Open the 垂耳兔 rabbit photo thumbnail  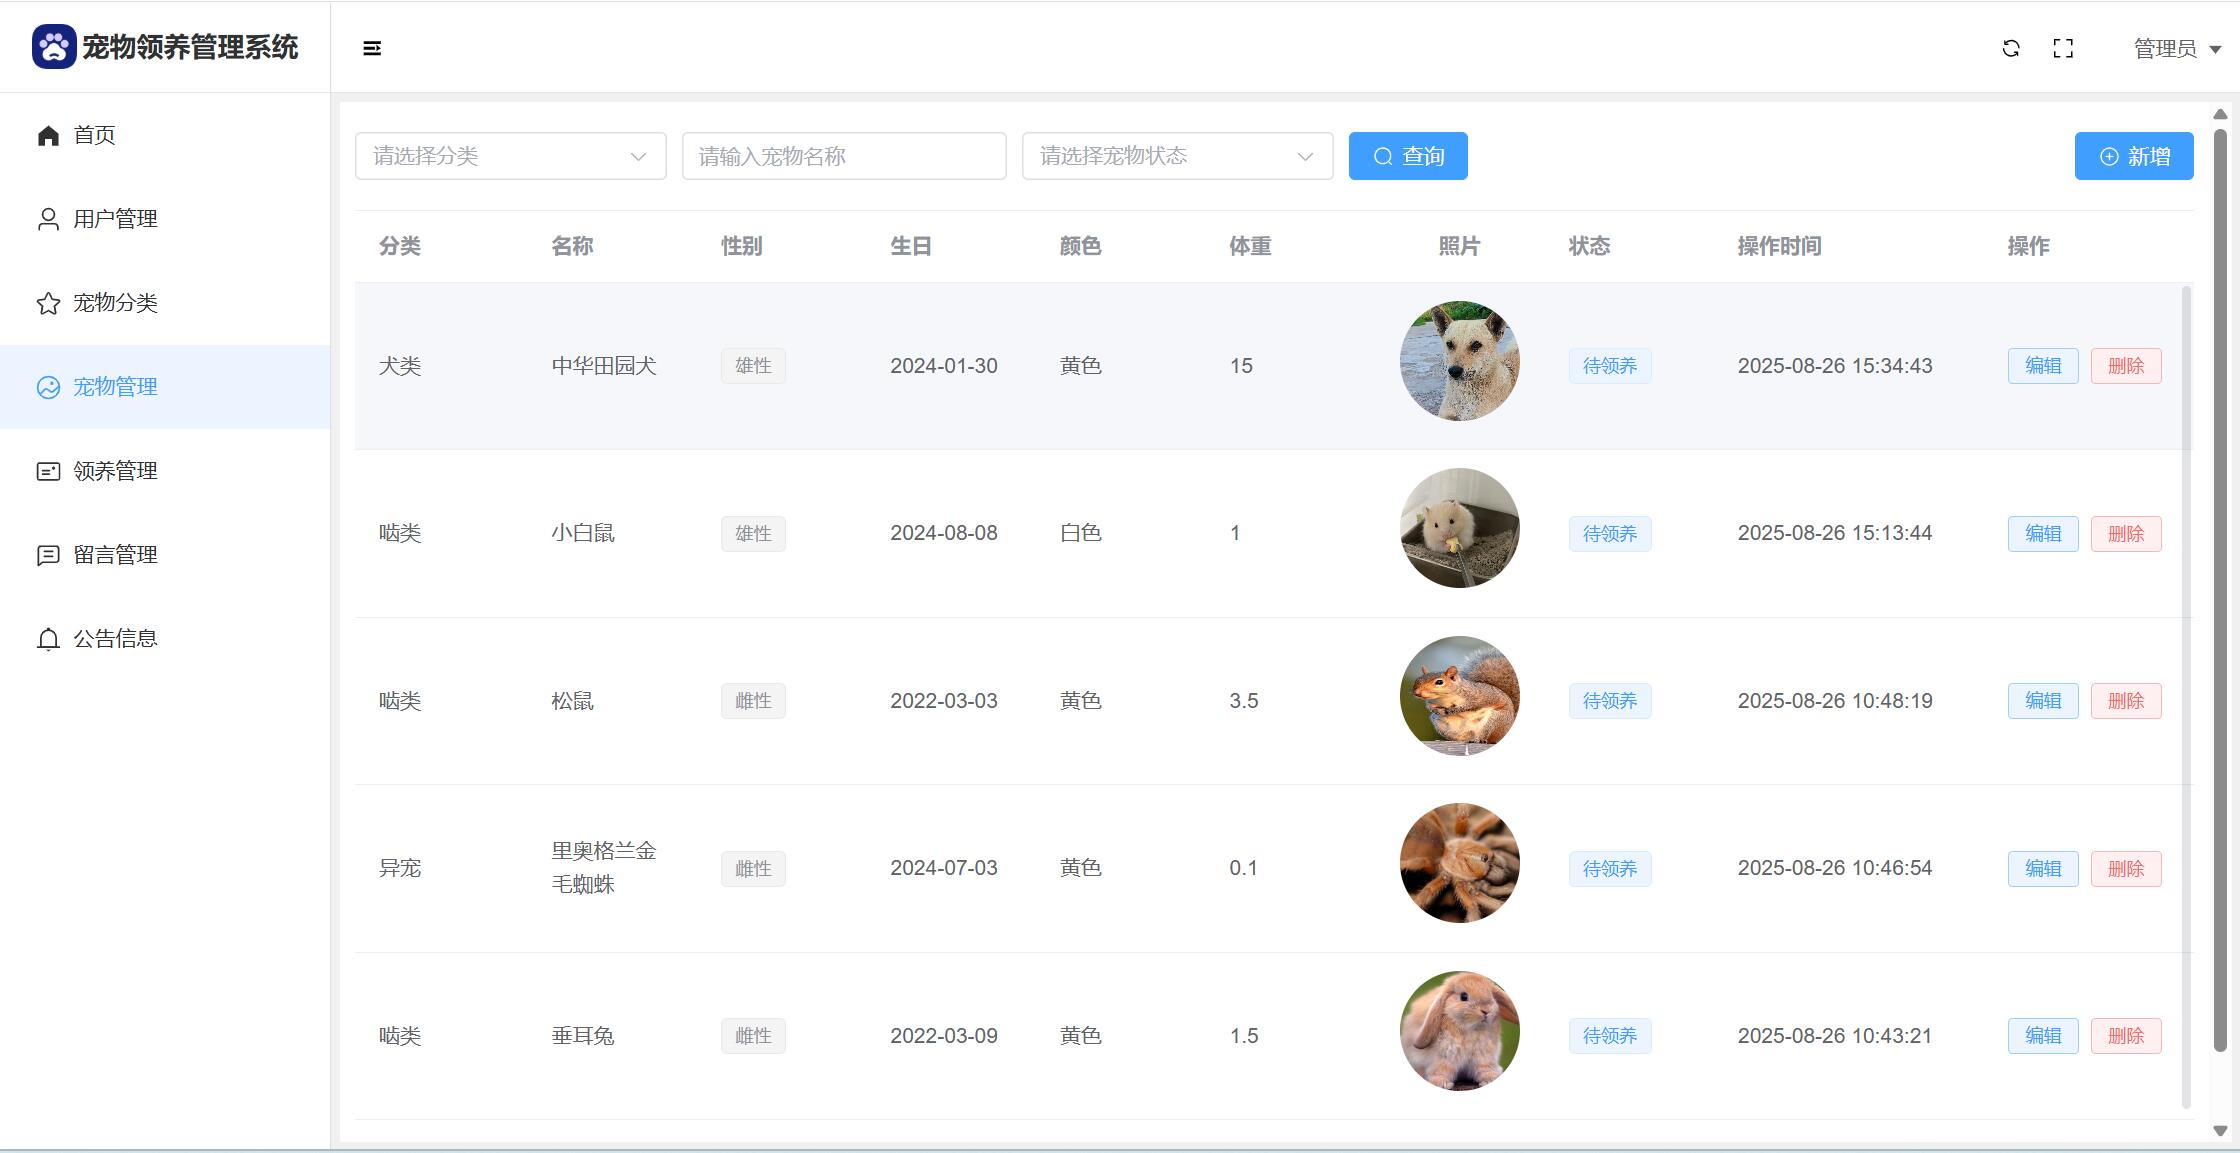pos(1459,1030)
